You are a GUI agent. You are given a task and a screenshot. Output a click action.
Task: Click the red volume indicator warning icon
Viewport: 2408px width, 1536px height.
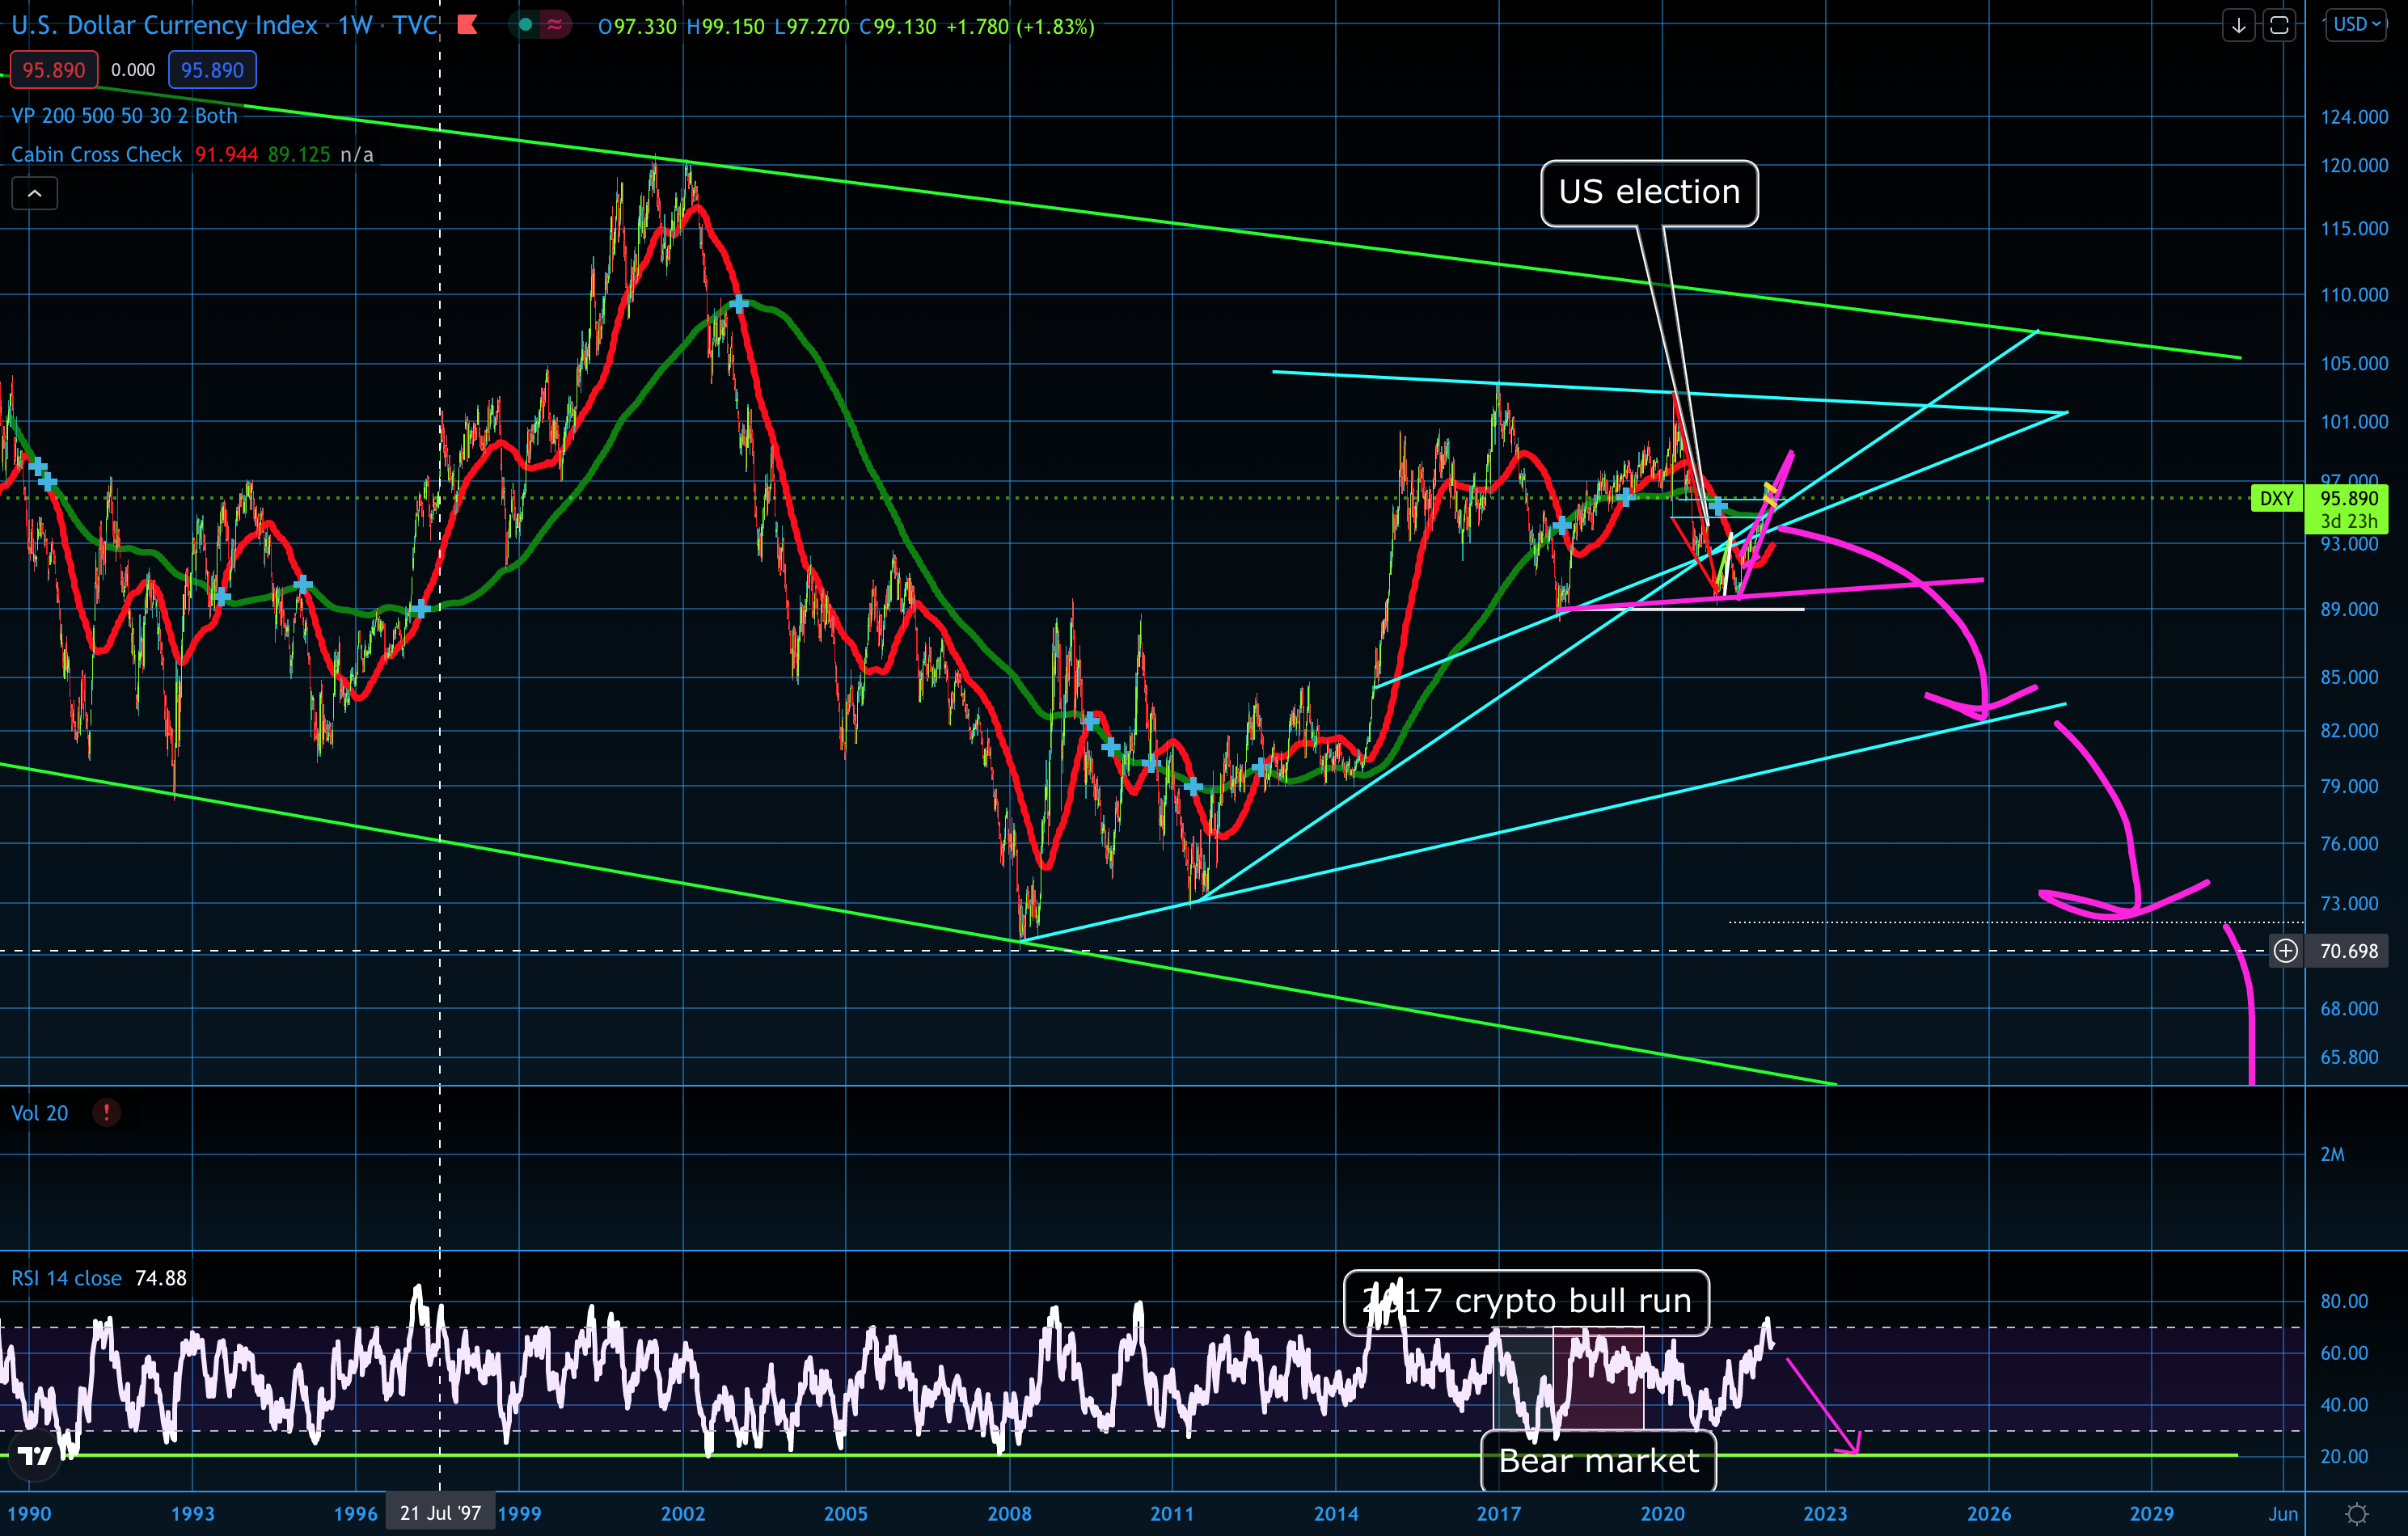tap(106, 1112)
